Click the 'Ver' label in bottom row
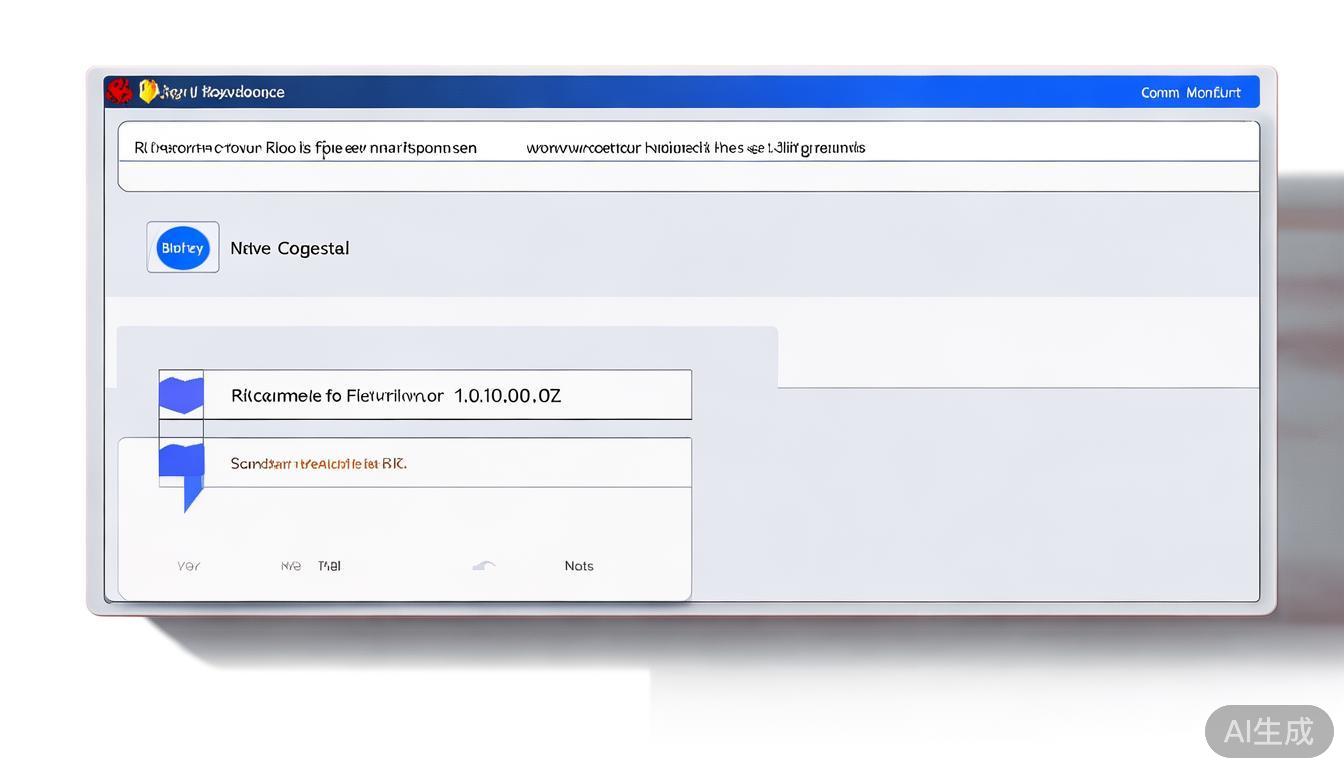Image resolution: width=1344 pixels, height=768 pixels. coord(188,566)
